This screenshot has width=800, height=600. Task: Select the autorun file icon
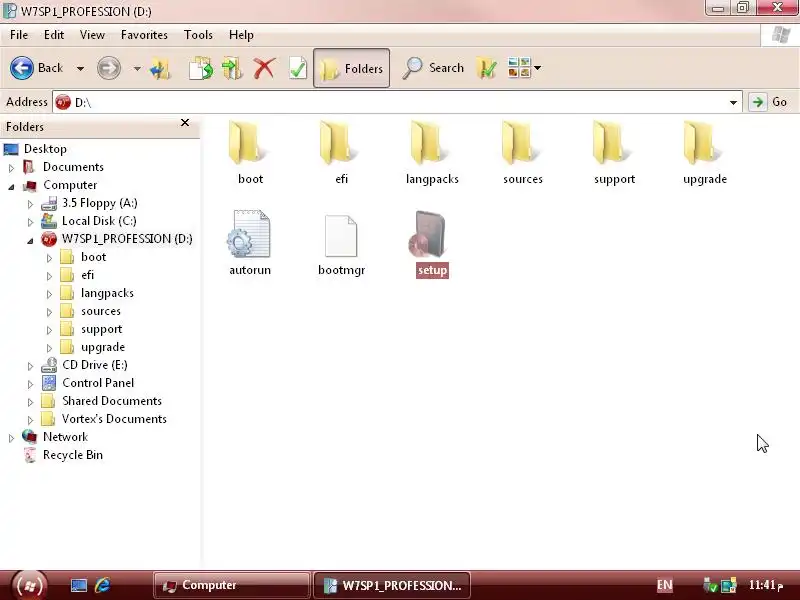(x=249, y=234)
